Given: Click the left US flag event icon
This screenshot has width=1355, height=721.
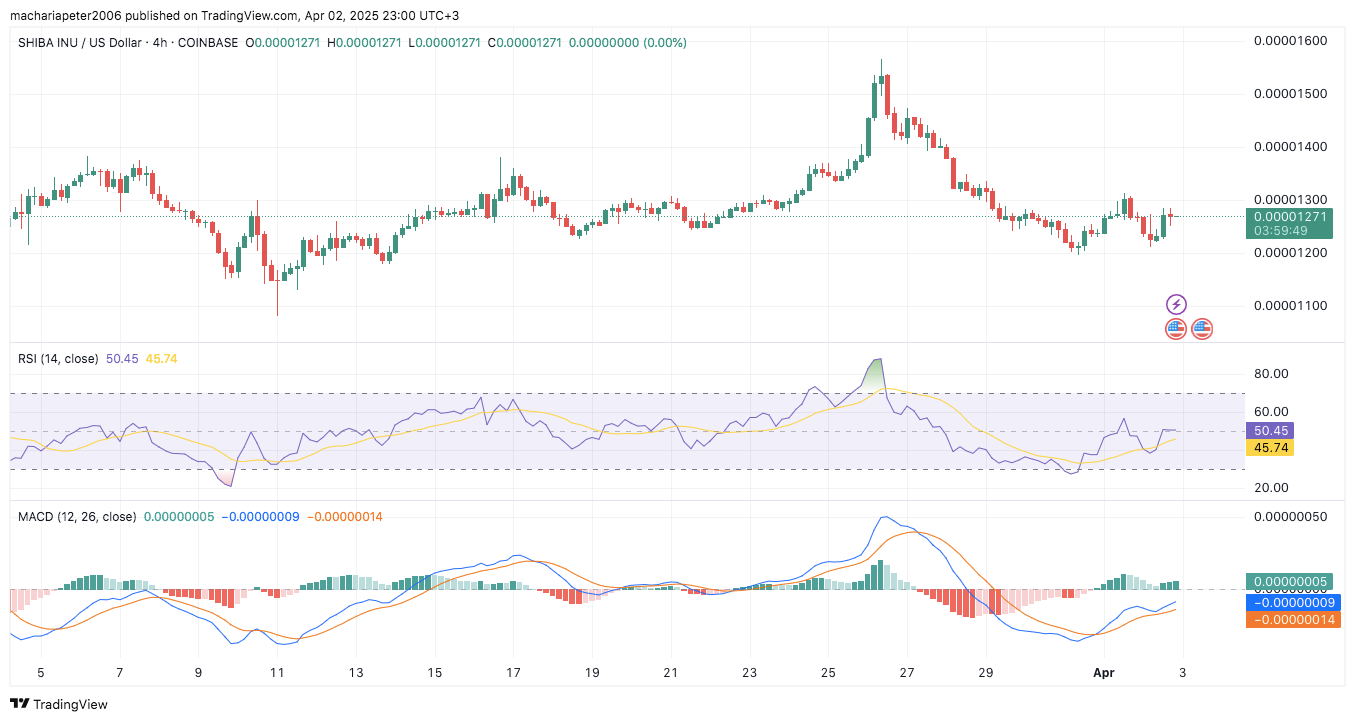Looking at the screenshot, I should [1175, 328].
